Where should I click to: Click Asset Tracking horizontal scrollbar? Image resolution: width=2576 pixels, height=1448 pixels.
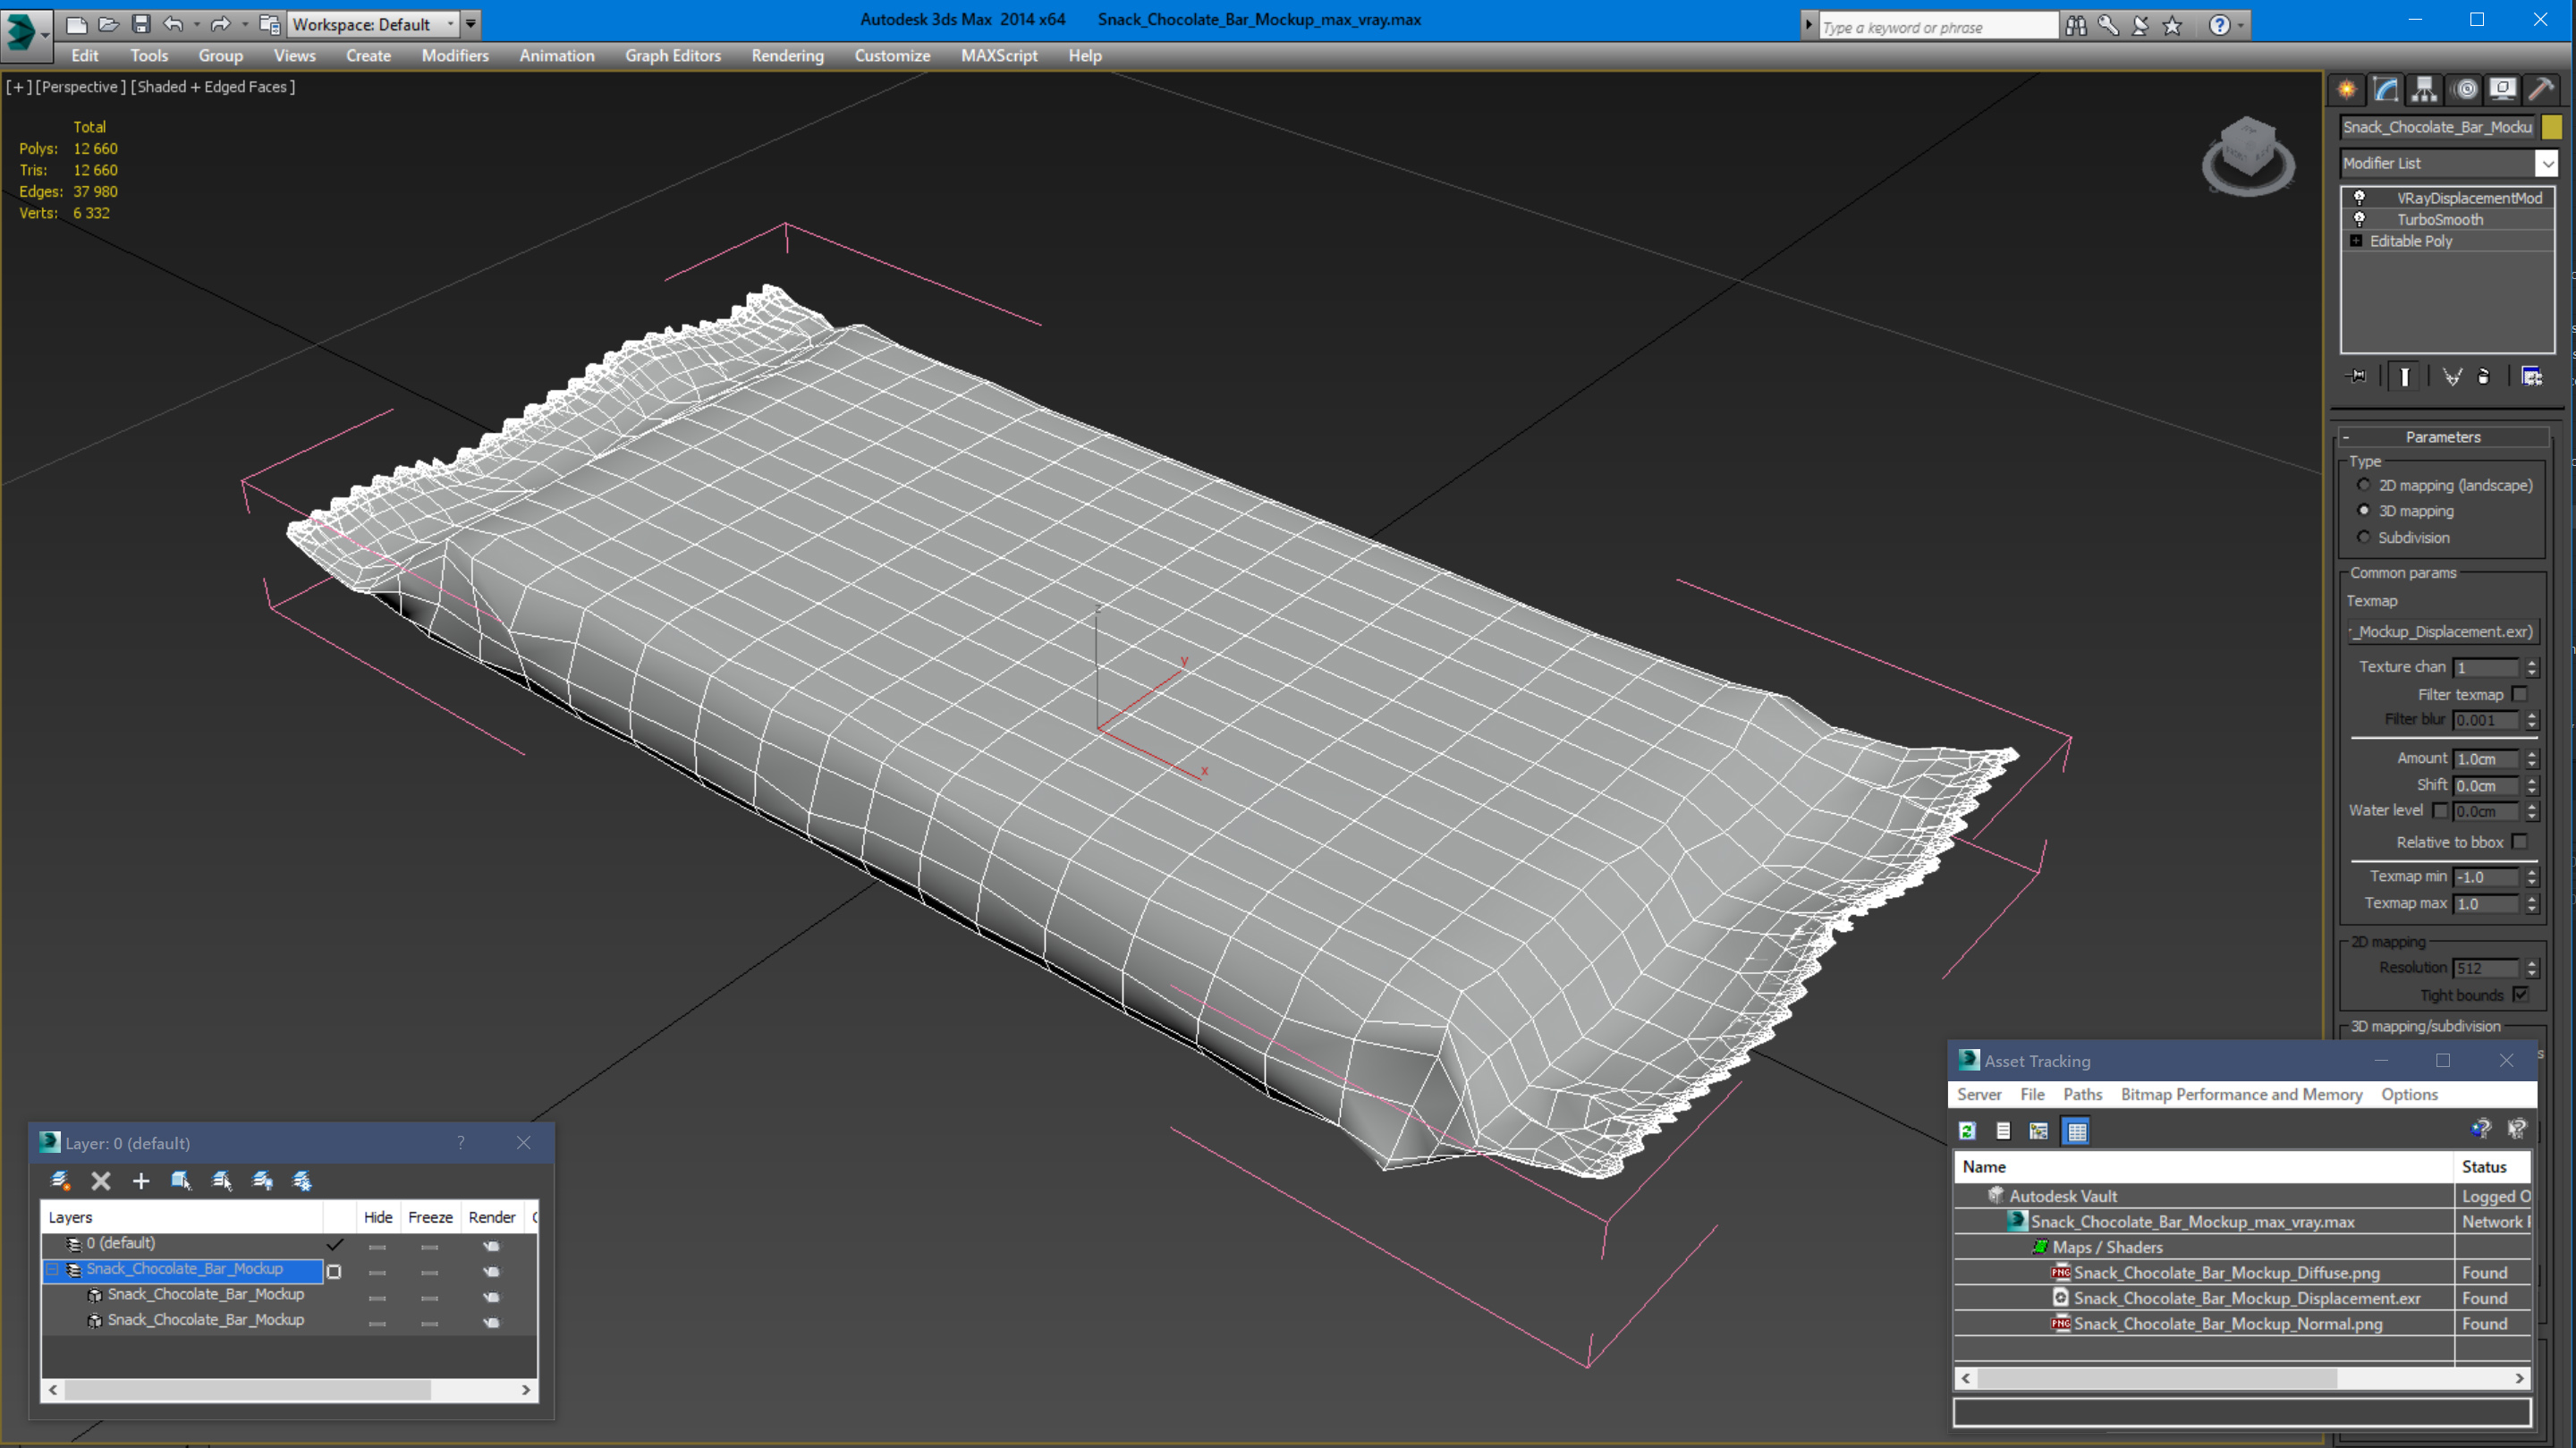click(2243, 1378)
